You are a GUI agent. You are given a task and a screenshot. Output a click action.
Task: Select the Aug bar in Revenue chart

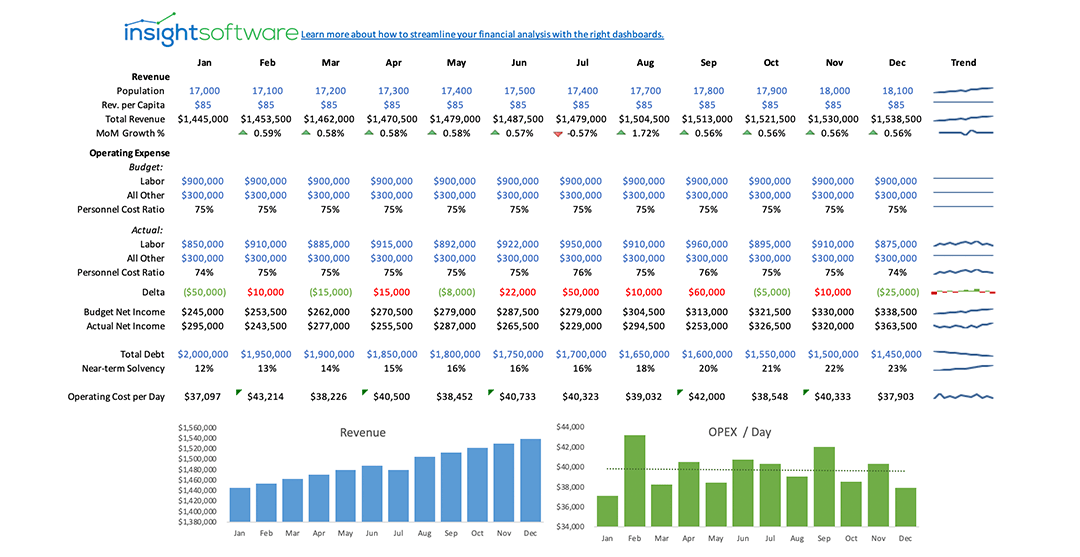coord(425,489)
